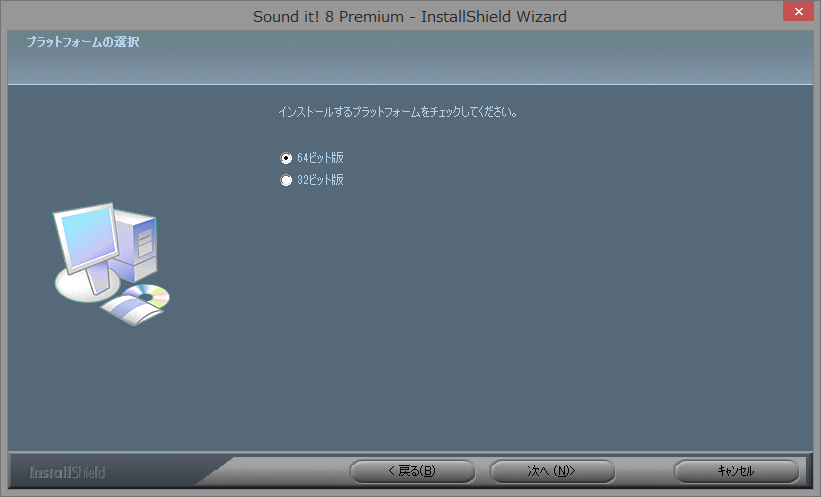Click the InstallShield logo in the footer
Image resolution: width=821 pixels, height=497 pixels.
[x=67, y=472]
